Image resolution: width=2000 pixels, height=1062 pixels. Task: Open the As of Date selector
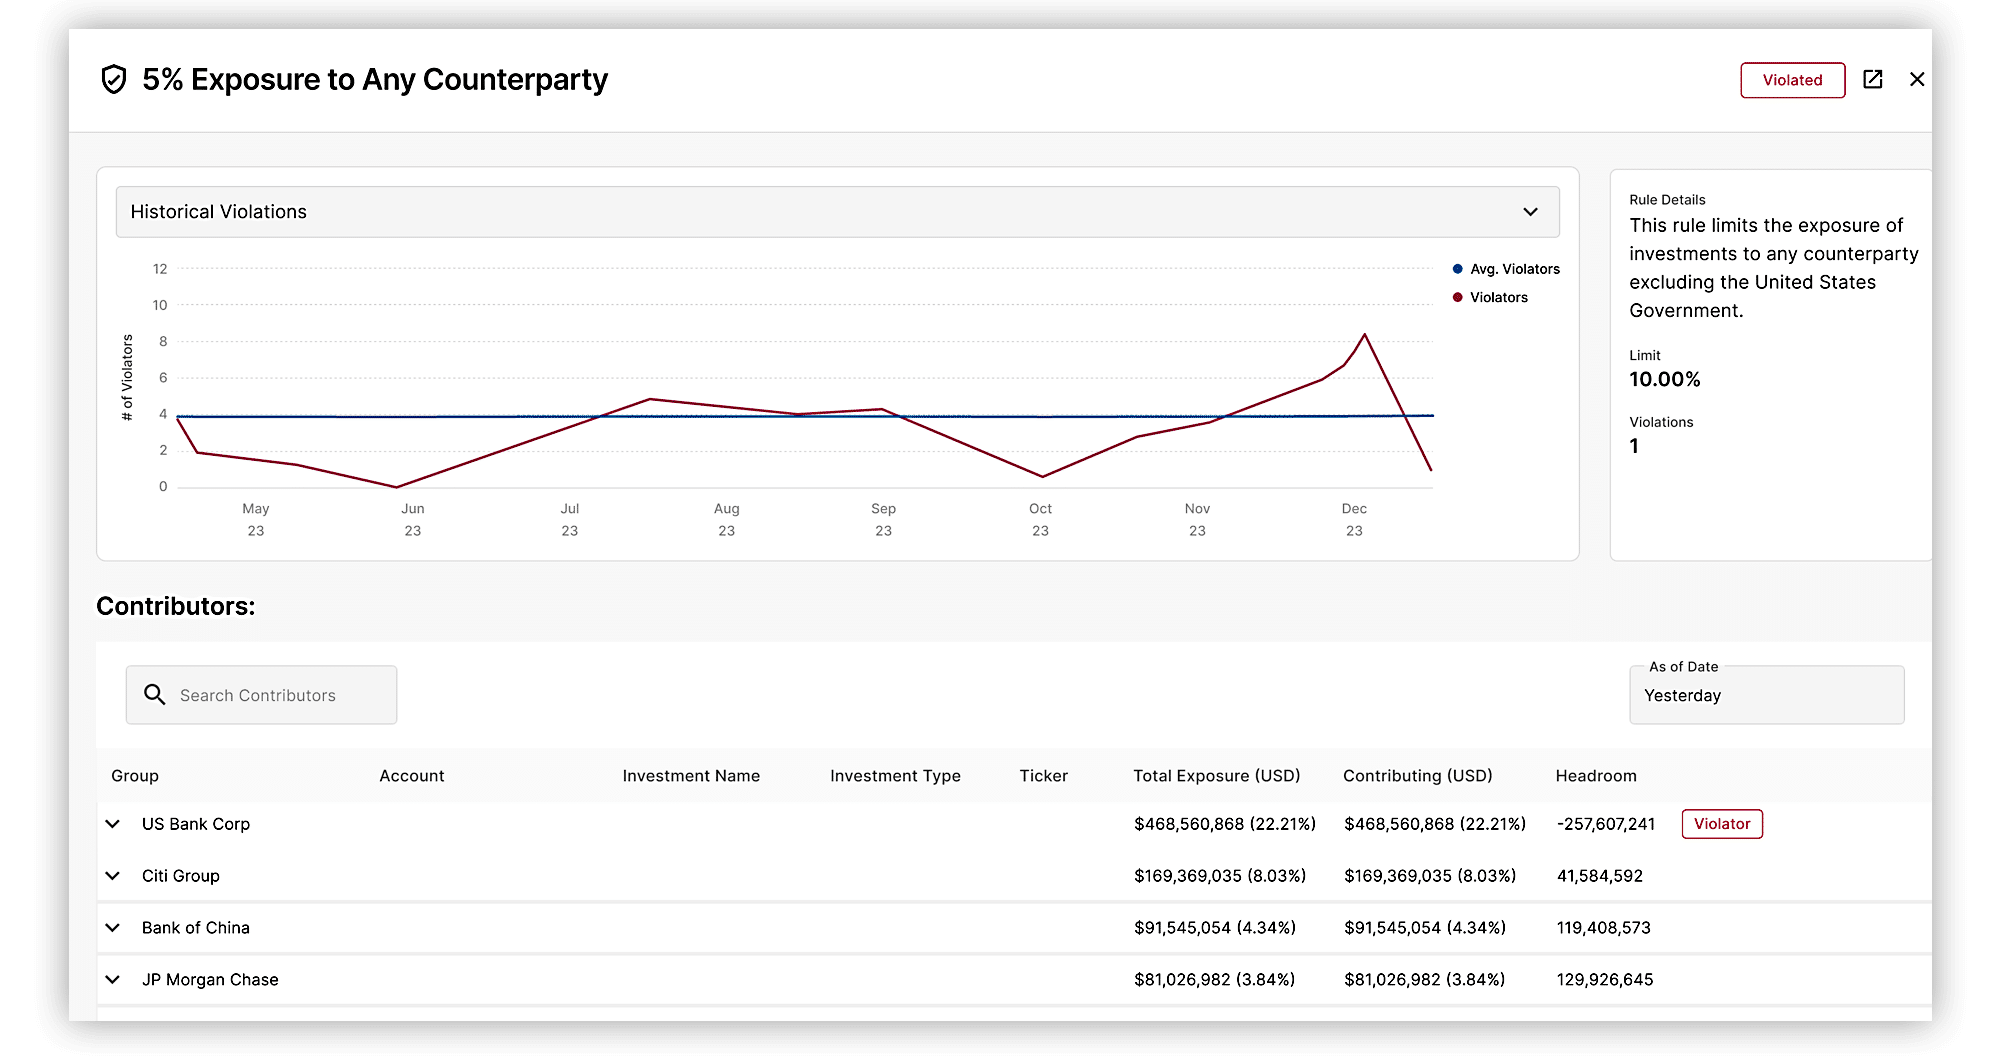[x=1766, y=695]
